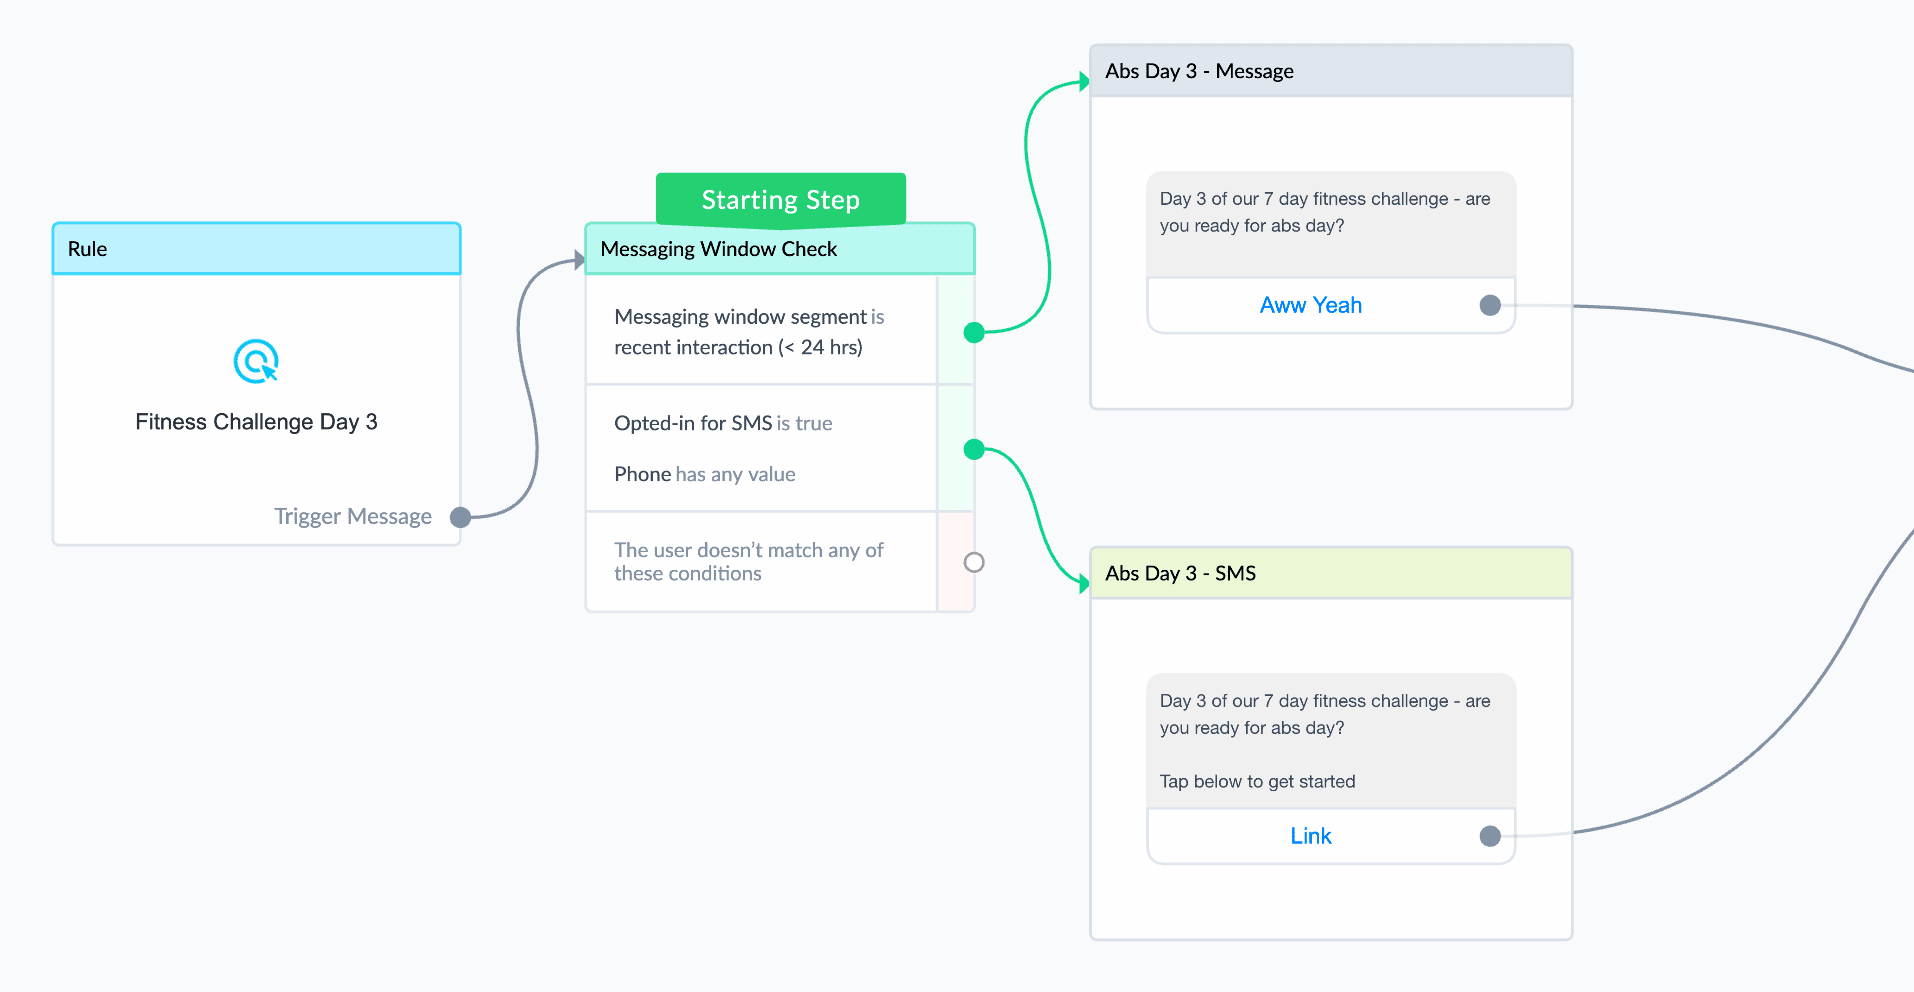This screenshot has width=1914, height=992.
Task: Click the Aww Yeah button output dot
Action: [x=1490, y=305]
